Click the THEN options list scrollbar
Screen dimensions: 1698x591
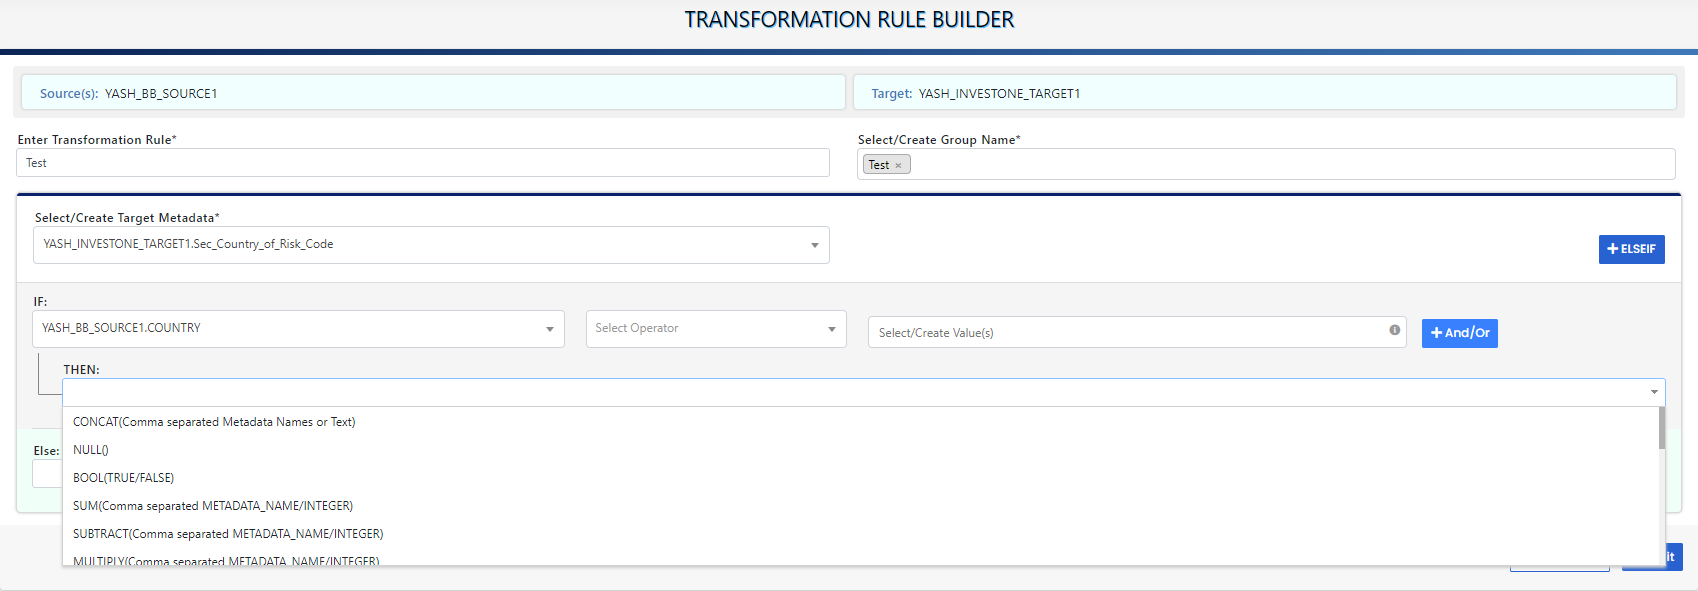pos(1661,430)
